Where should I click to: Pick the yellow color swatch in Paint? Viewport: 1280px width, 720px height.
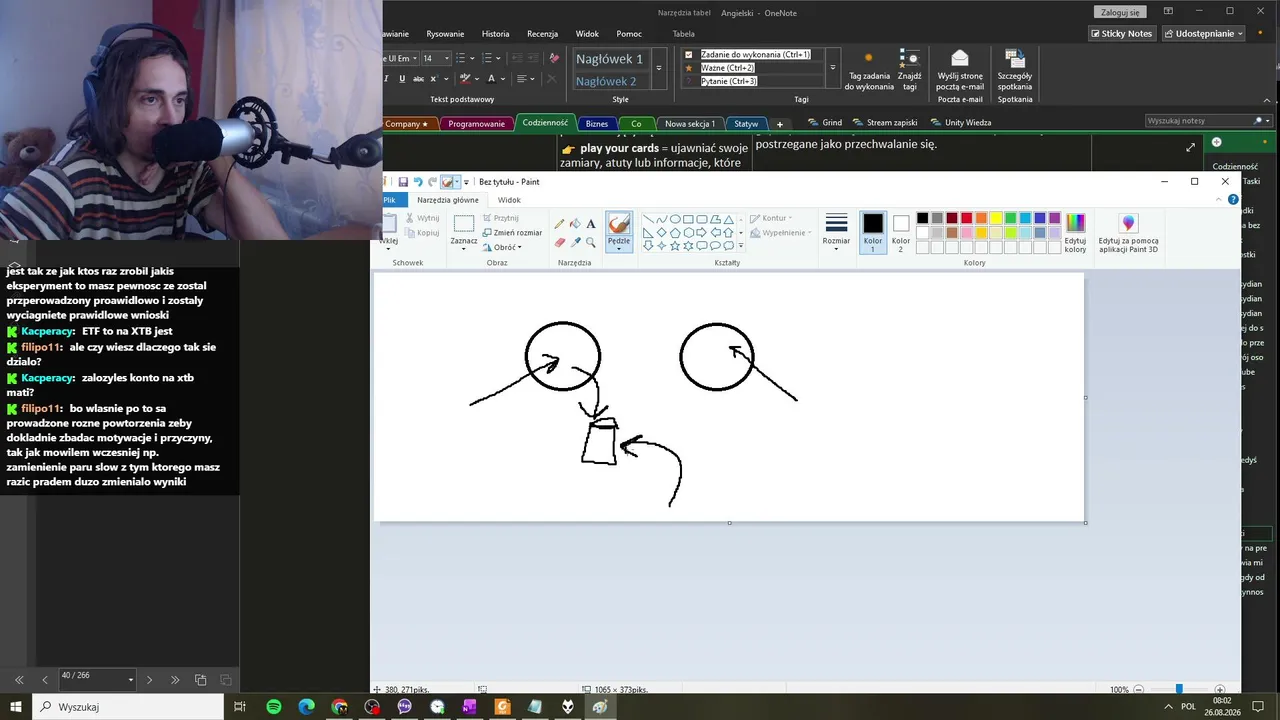tap(996, 218)
